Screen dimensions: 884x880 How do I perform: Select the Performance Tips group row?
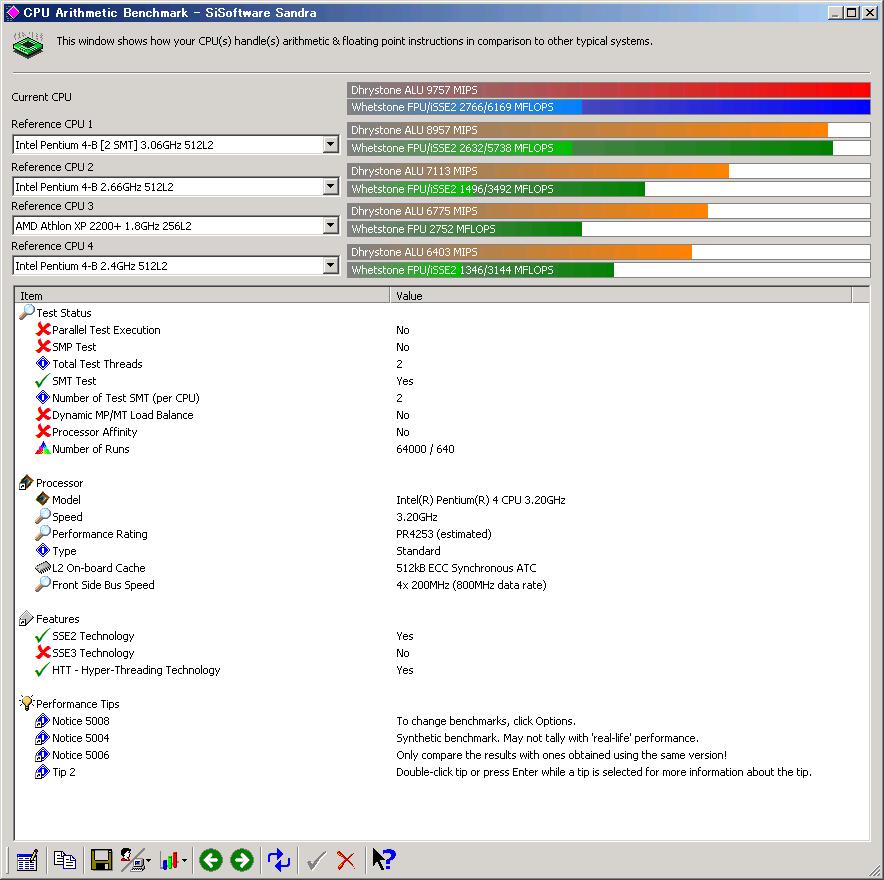[69, 704]
